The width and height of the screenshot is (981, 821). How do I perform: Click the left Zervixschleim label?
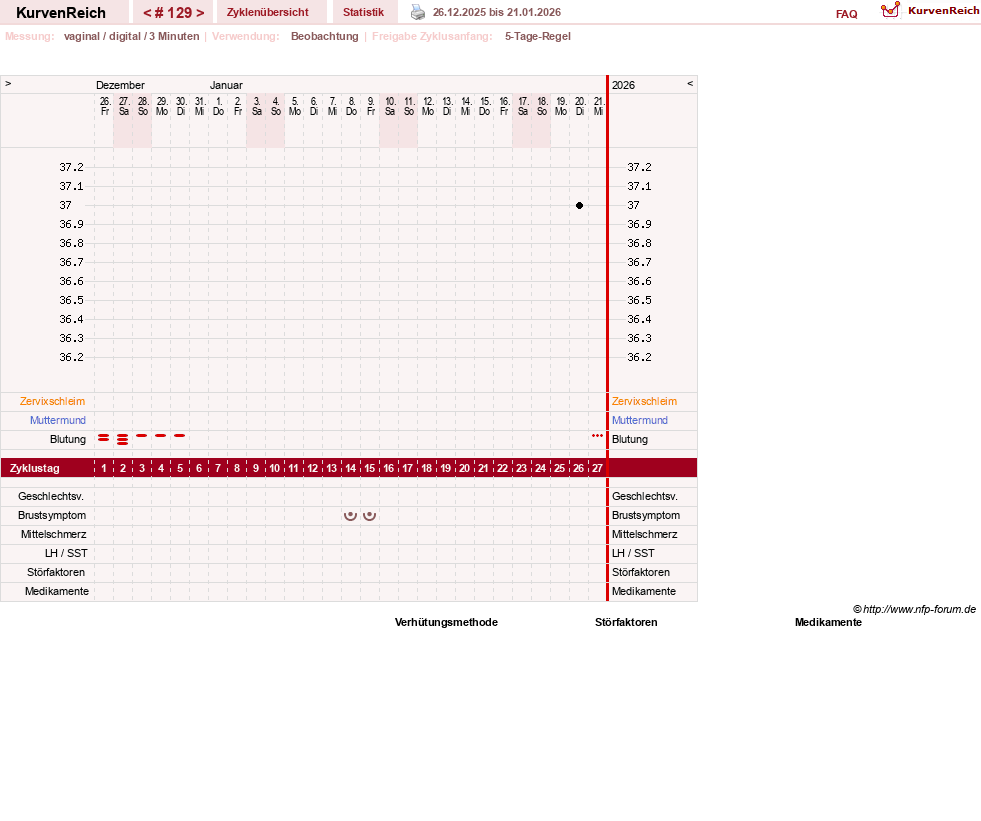[x=53, y=401]
